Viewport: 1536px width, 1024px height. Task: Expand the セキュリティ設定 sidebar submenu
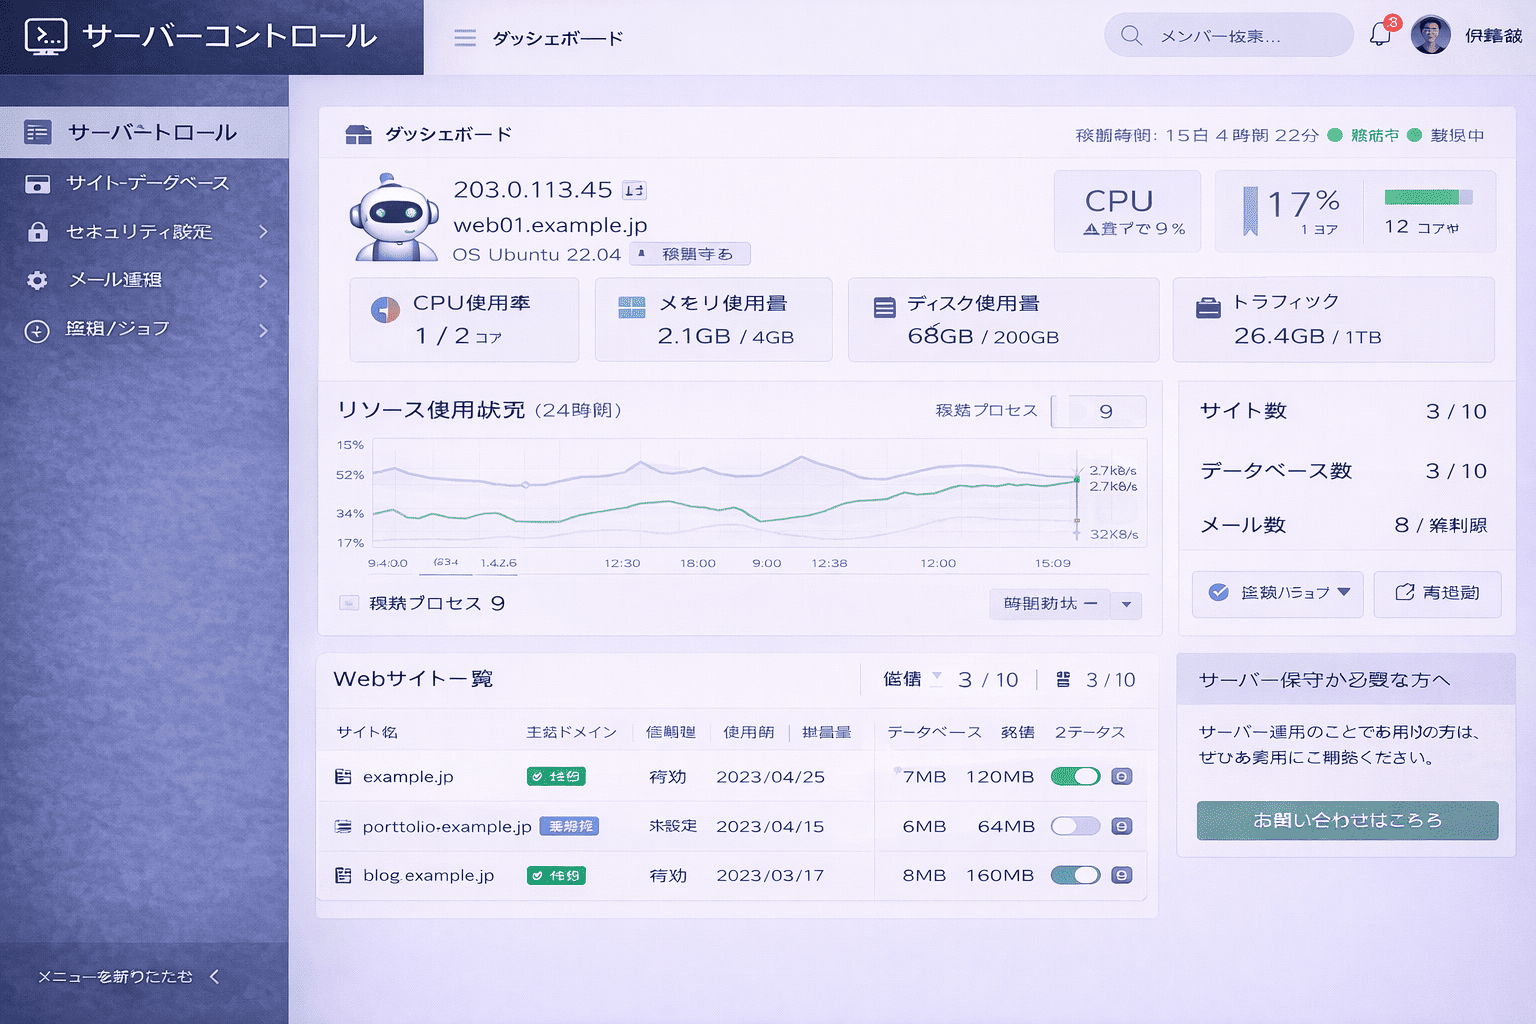point(263,232)
